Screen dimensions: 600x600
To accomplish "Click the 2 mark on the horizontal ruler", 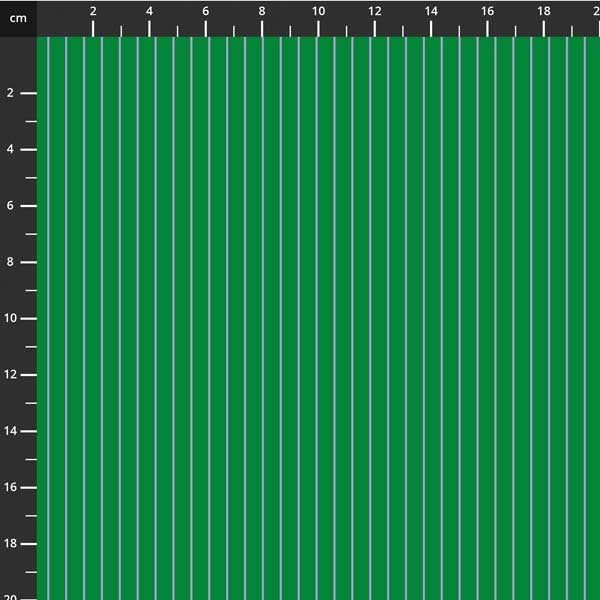I will (93, 11).
